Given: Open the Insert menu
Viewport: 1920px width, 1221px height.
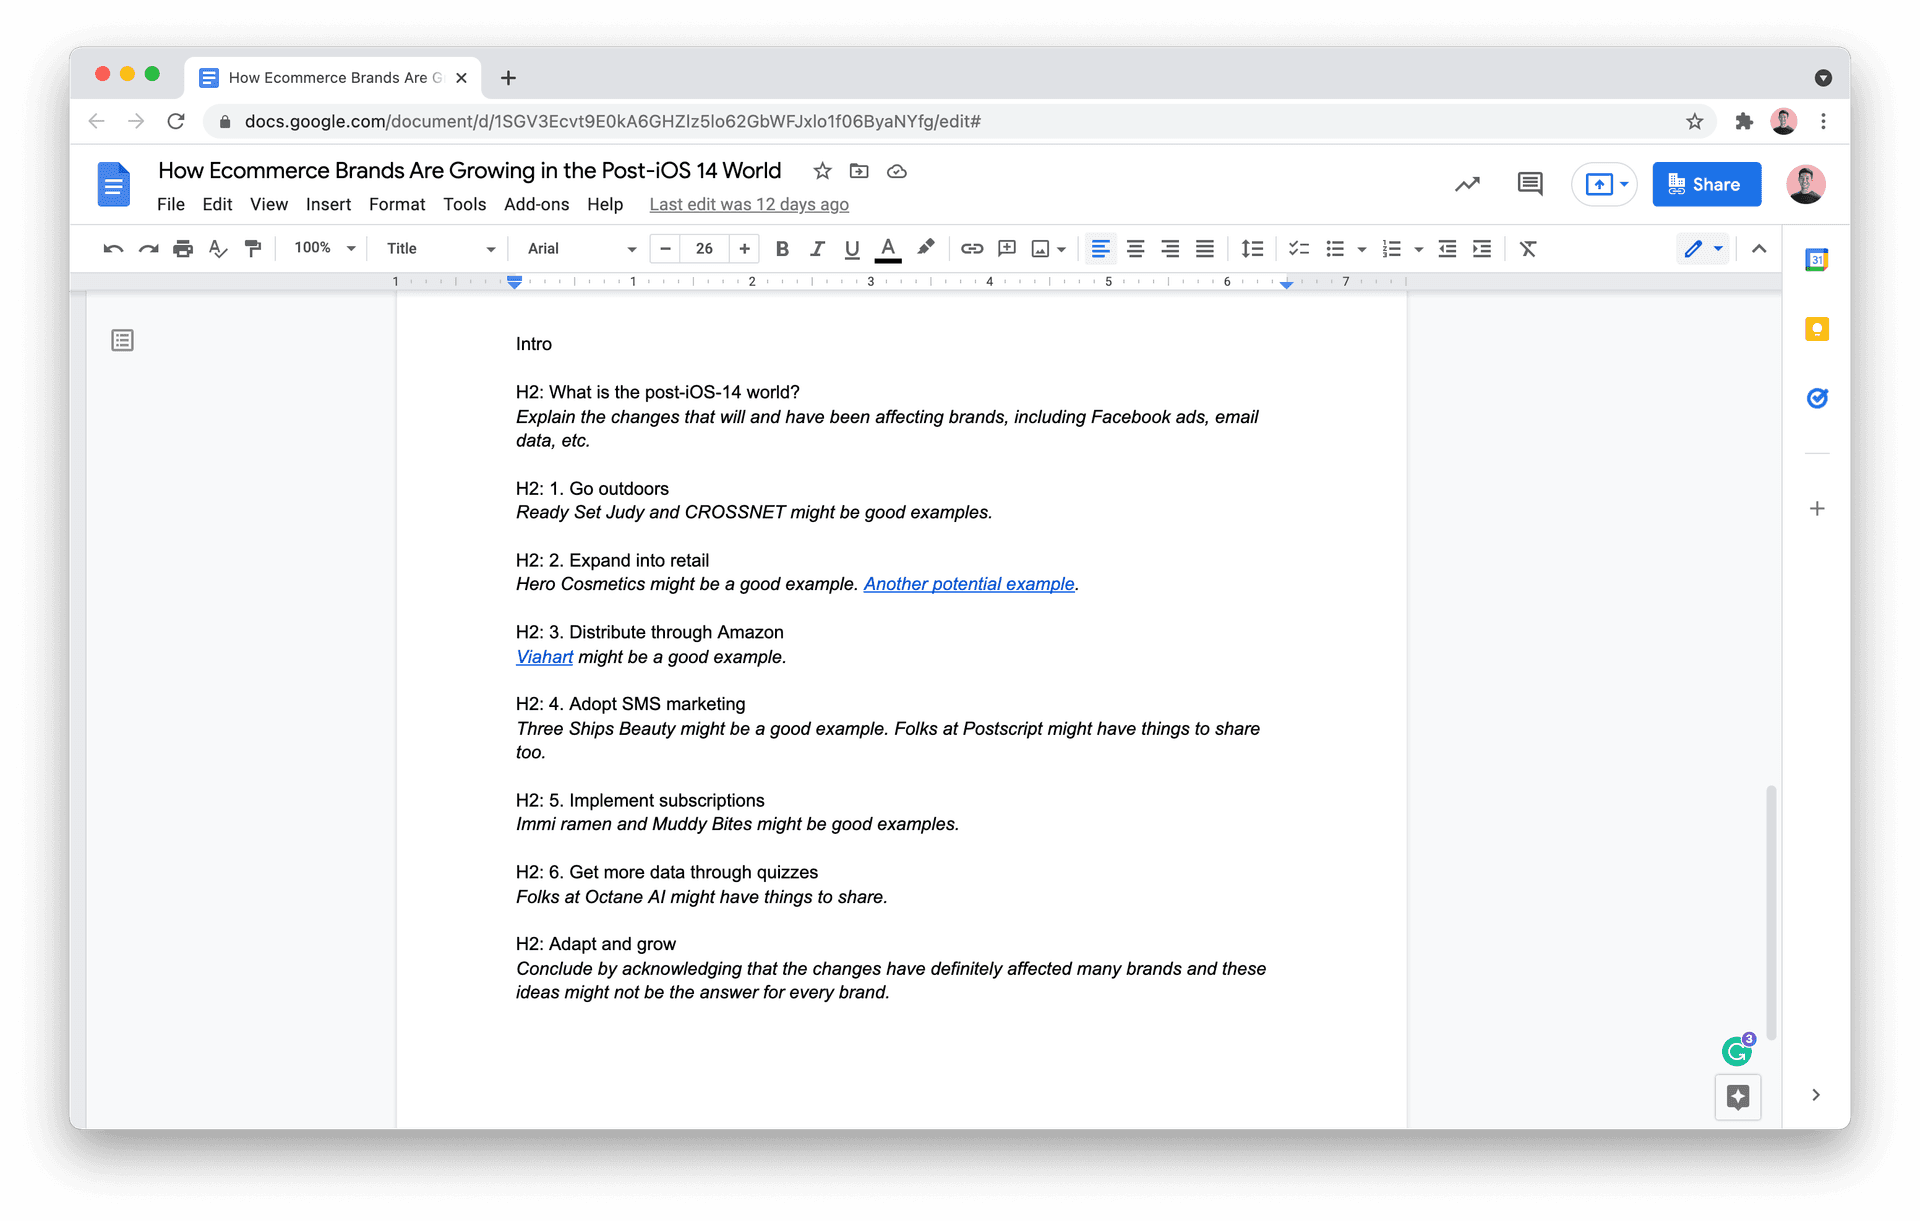Looking at the screenshot, I should [328, 204].
